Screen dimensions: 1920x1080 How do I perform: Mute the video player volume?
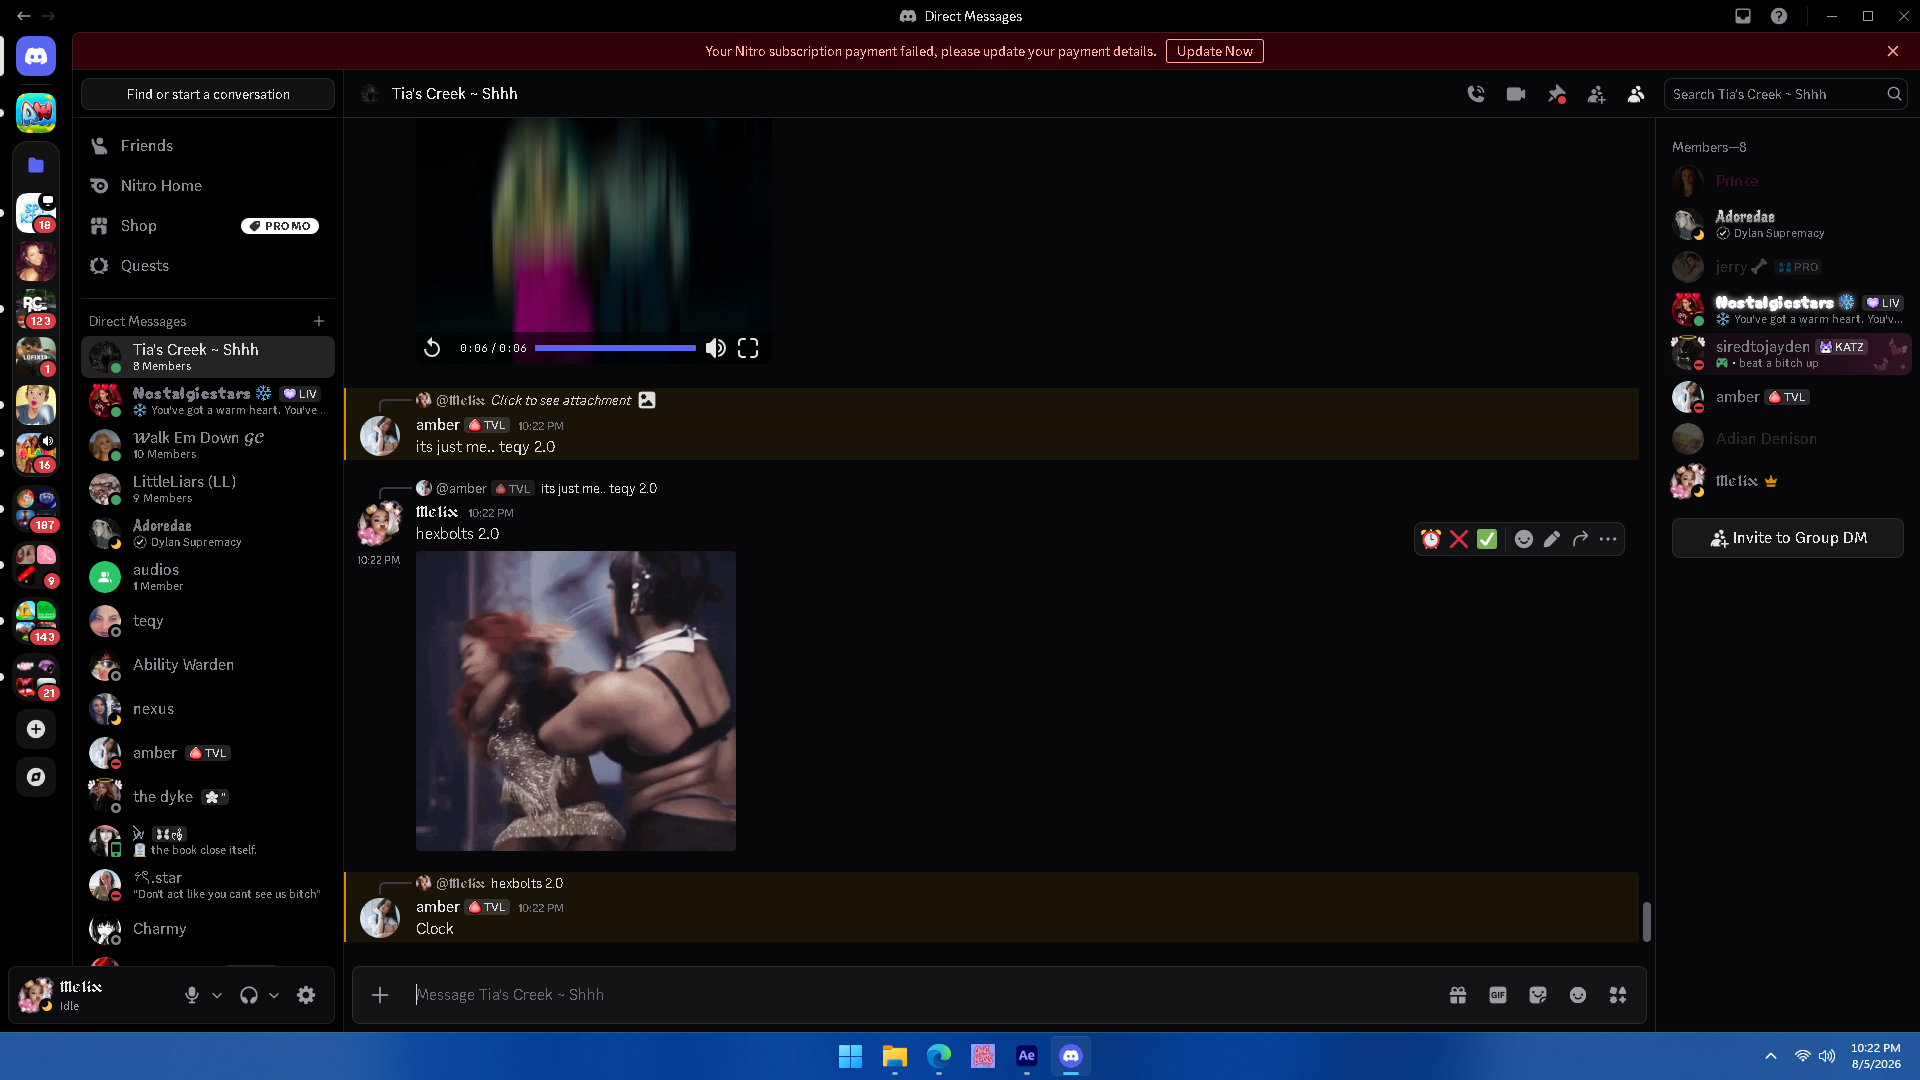point(716,348)
